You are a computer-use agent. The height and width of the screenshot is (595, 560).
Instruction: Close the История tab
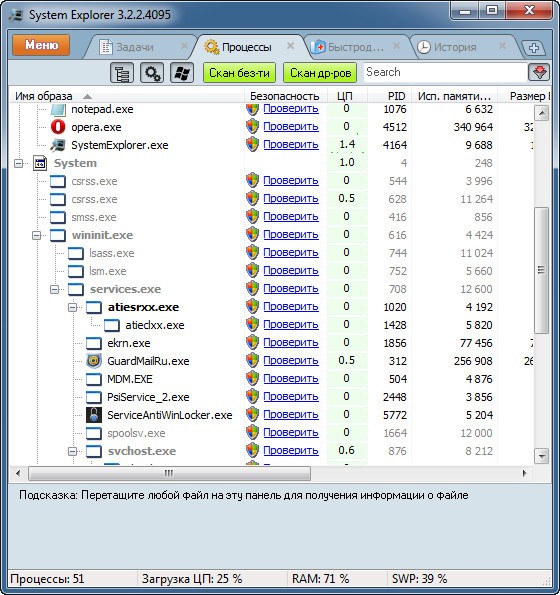coord(502,46)
